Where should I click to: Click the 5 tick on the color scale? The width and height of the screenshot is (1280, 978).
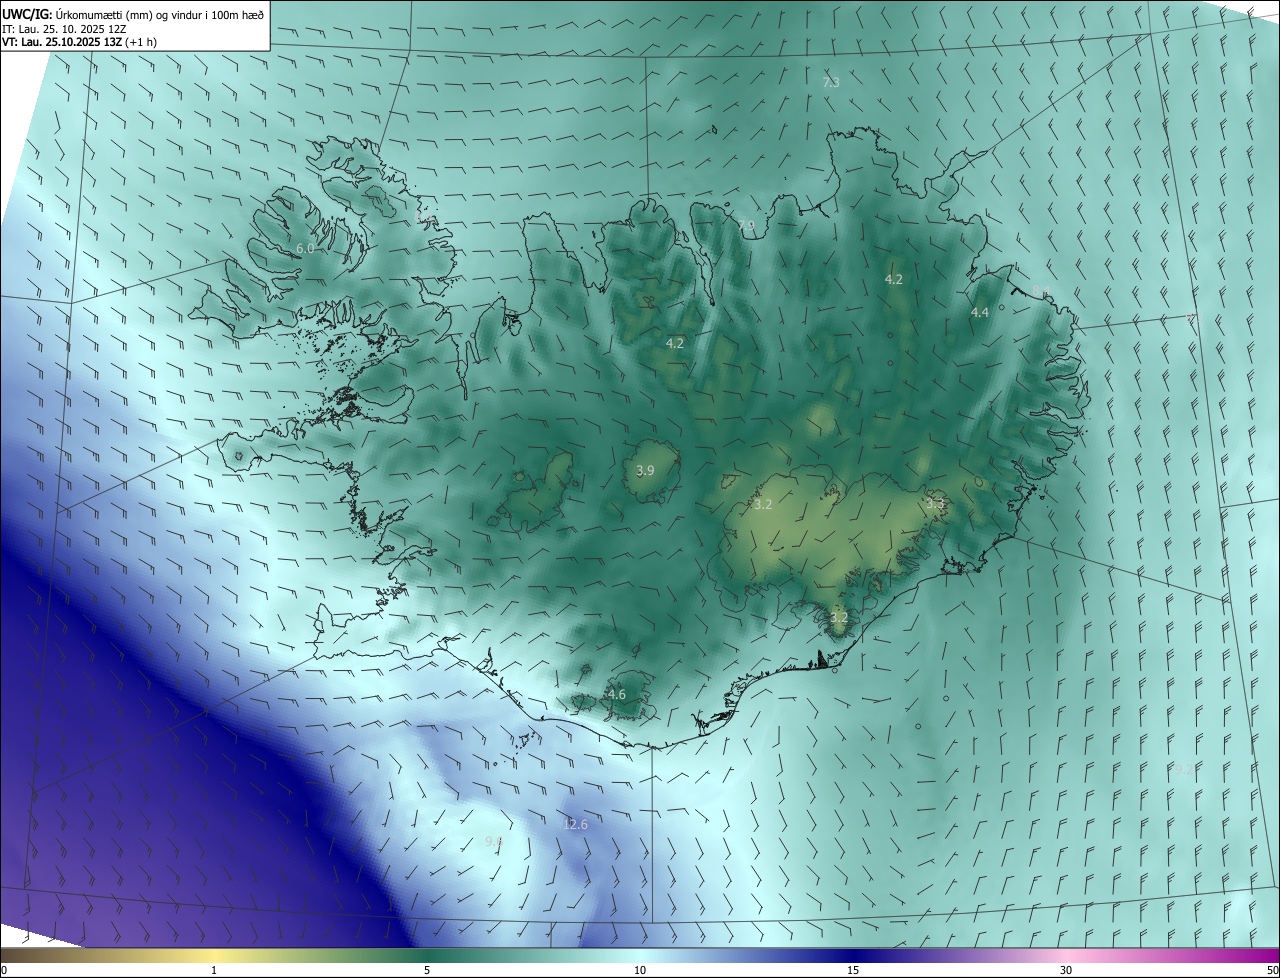427,971
